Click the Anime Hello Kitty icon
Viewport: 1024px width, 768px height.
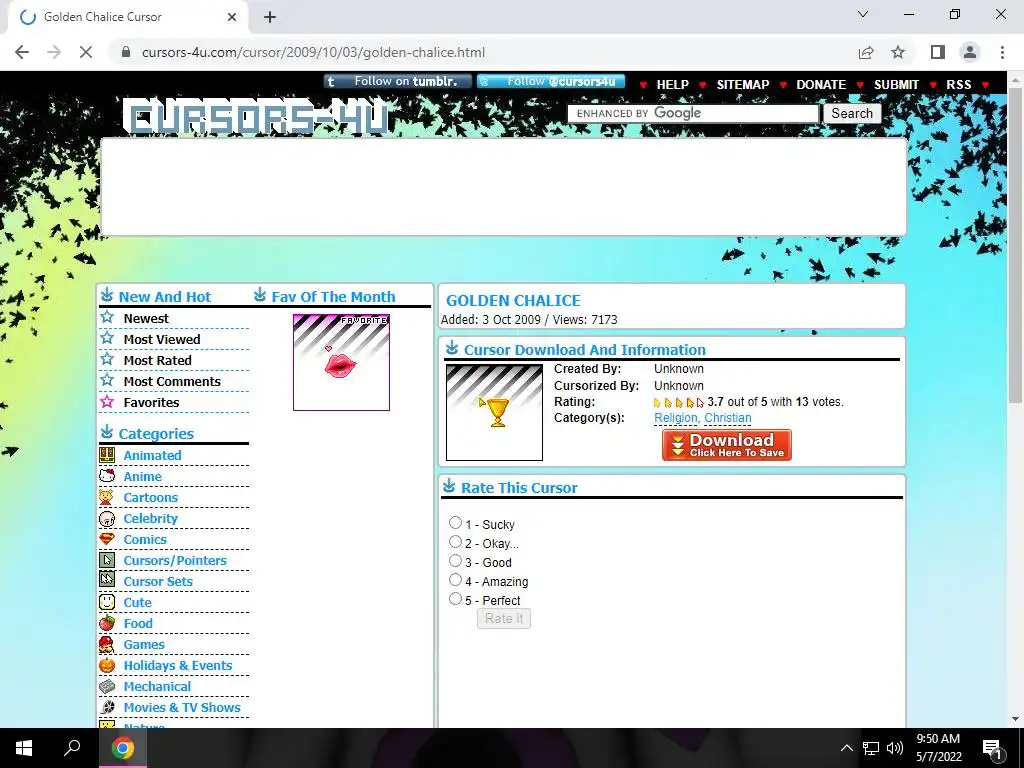pyautogui.click(x=107, y=476)
